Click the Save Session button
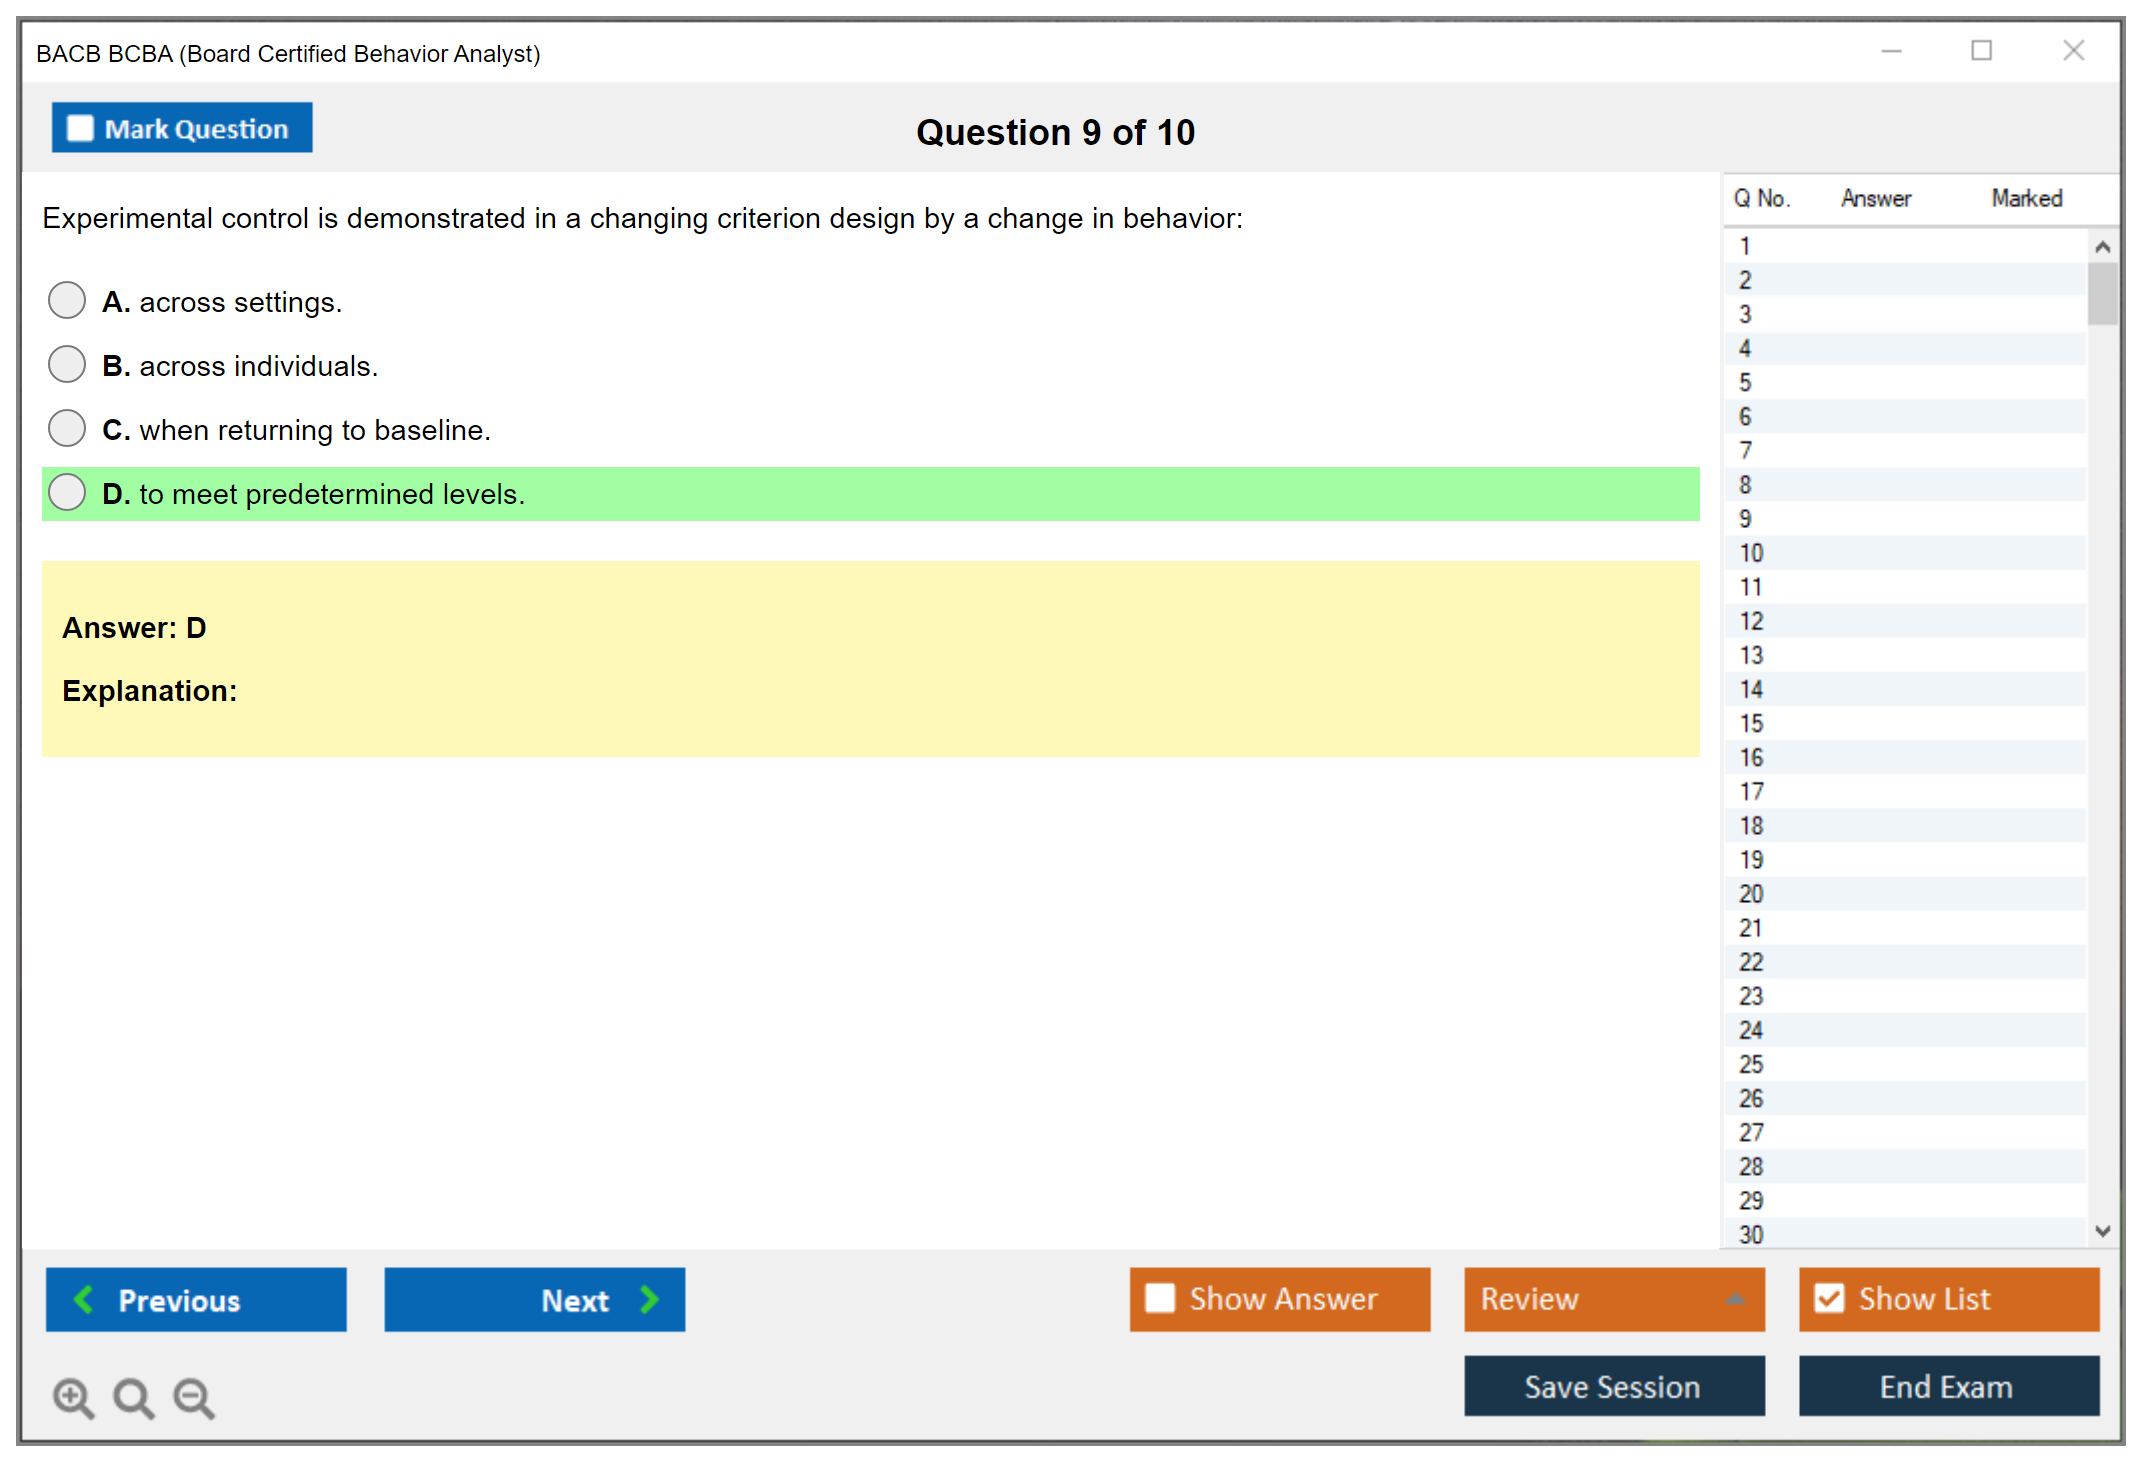2150x1470 pixels. click(1613, 1386)
